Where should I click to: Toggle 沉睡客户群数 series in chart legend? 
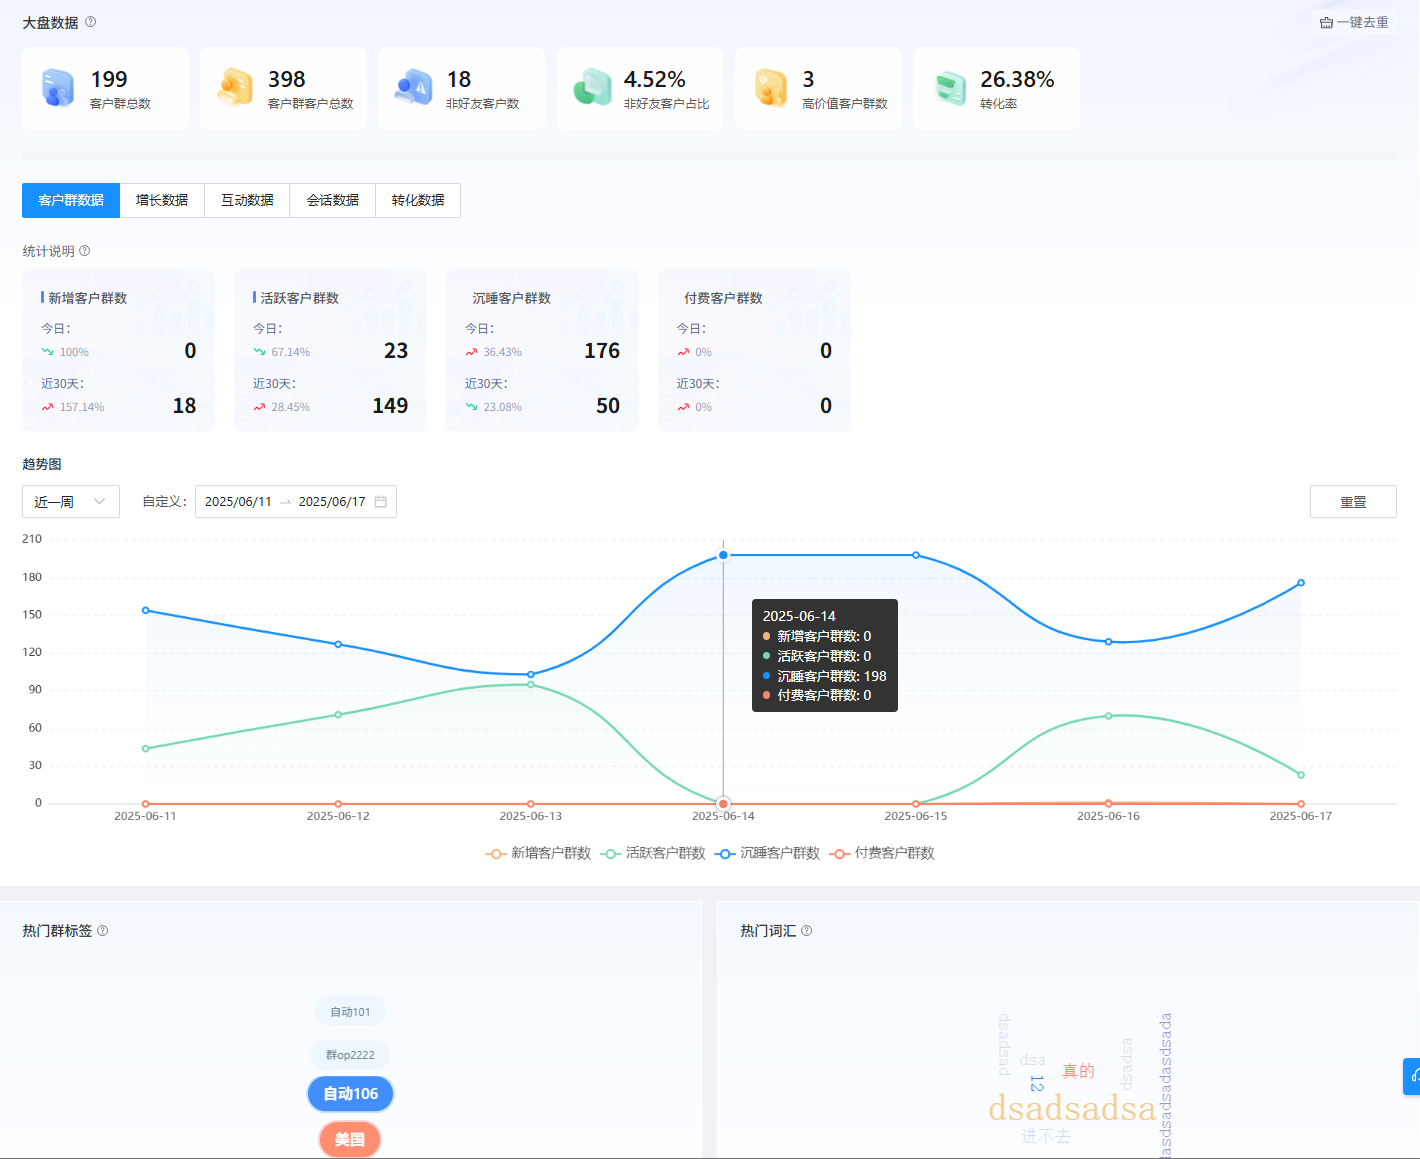tap(767, 853)
